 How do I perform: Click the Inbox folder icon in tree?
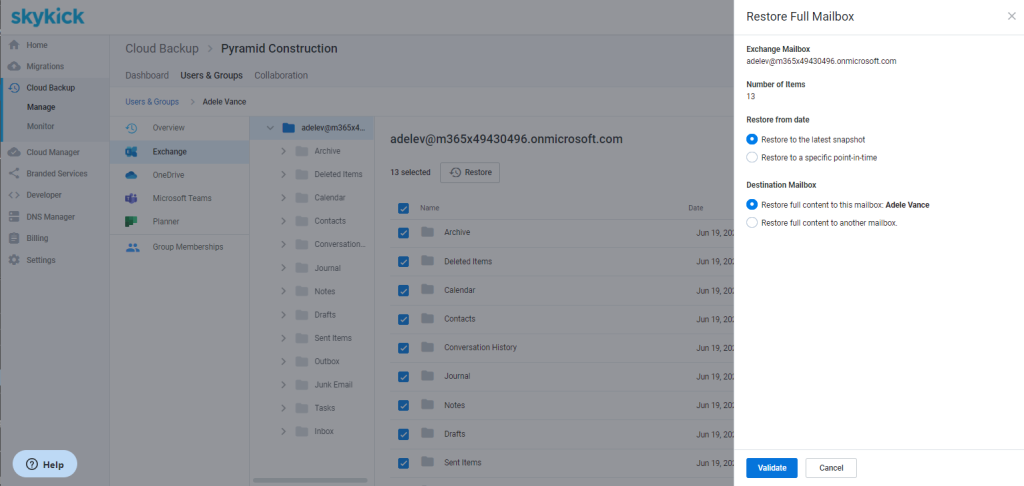coord(302,432)
